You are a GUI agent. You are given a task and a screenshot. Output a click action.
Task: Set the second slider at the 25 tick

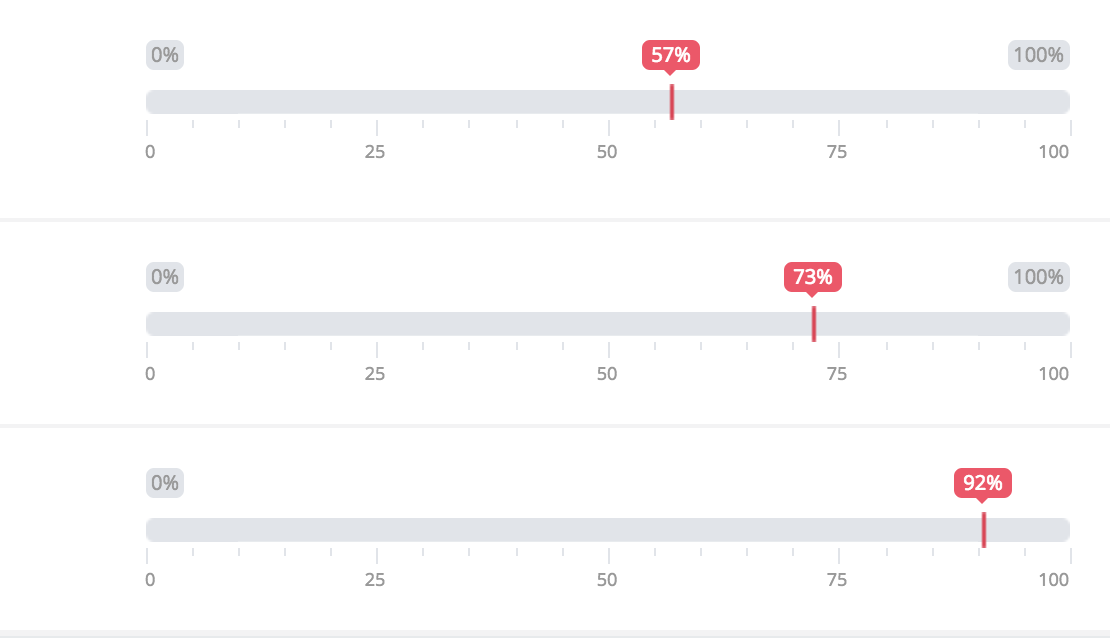point(377,324)
